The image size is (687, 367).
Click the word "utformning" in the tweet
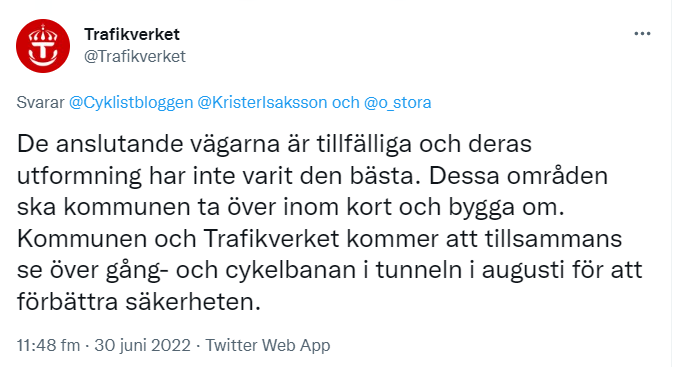coord(79,176)
